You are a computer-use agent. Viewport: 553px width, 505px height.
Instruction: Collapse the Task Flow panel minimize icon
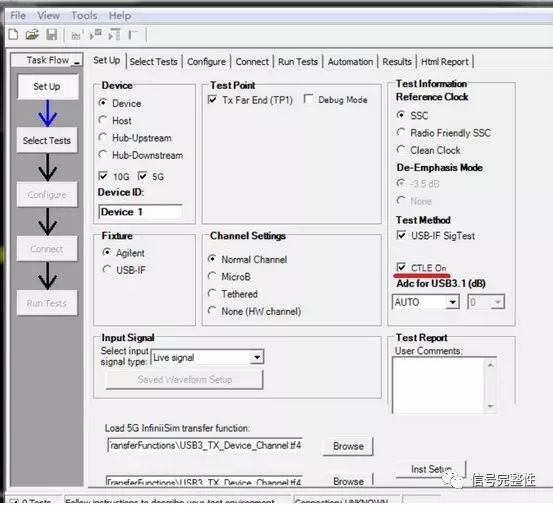tap(77, 62)
